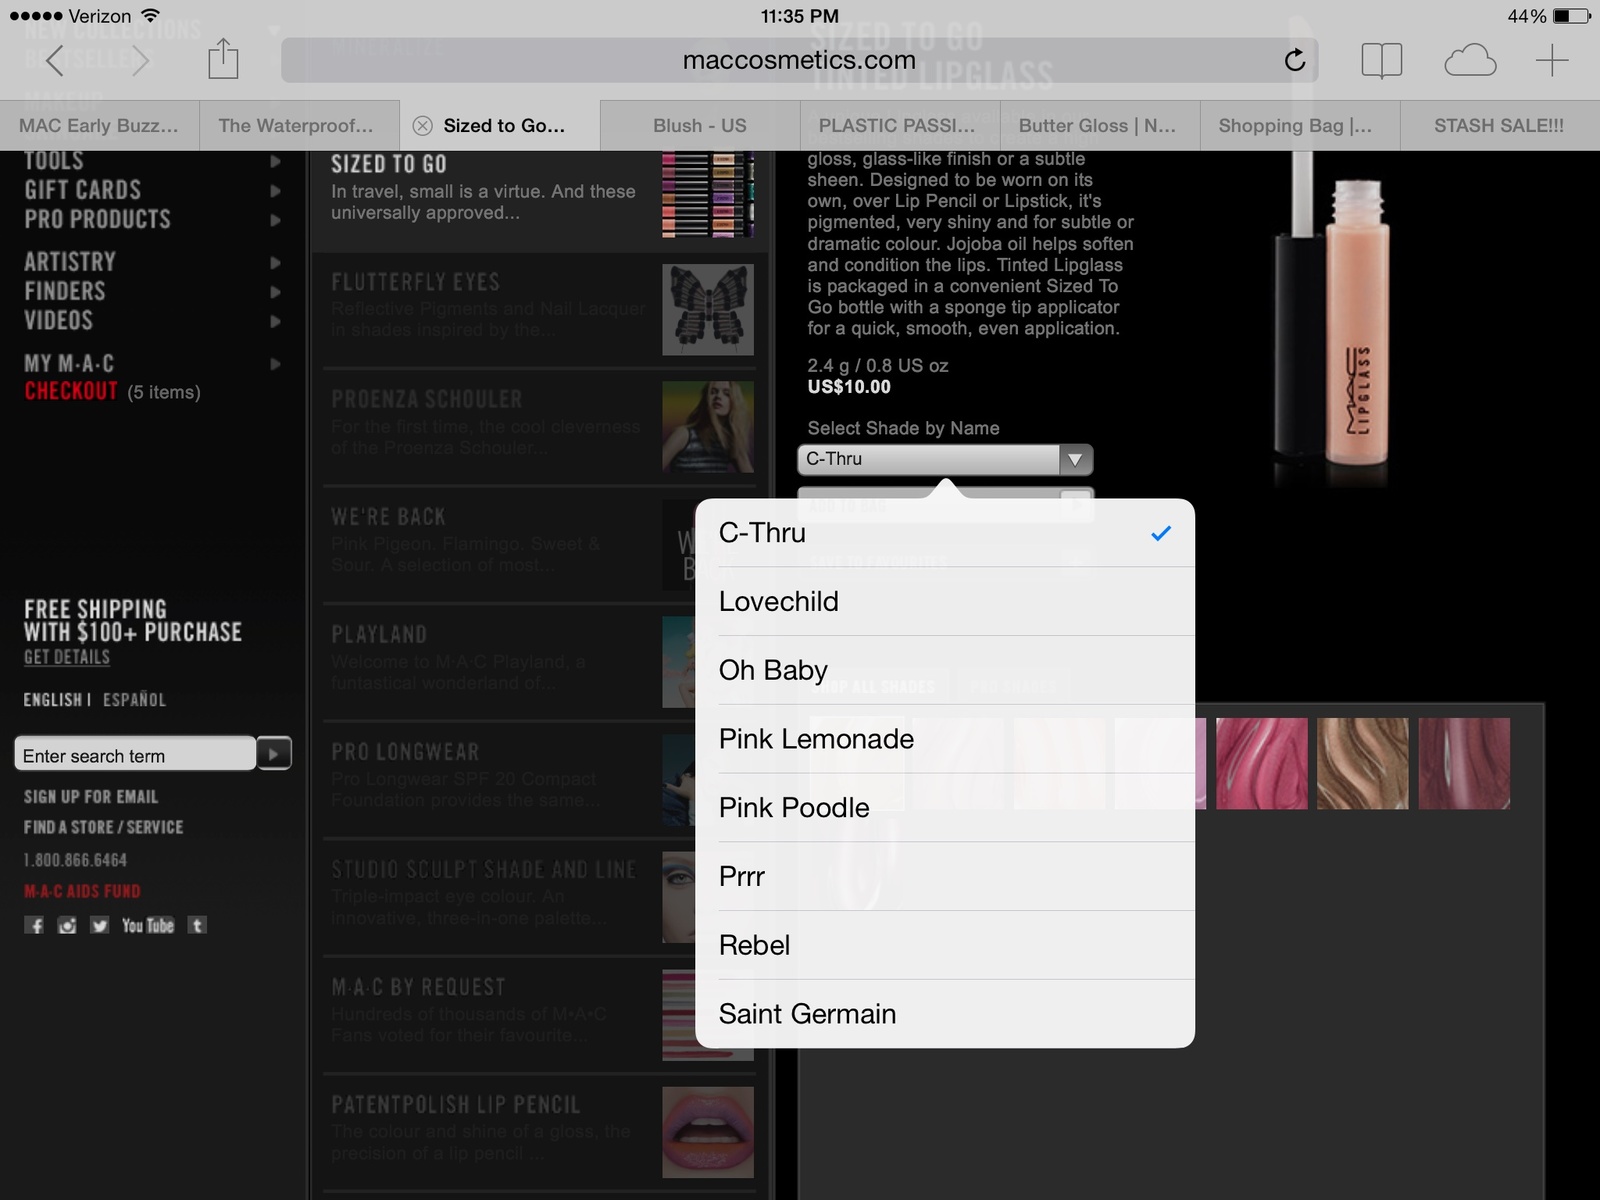Open the M·A·C Tumblr icon
Image resolution: width=1600 pixels, height=1200 pixels.
tap(197, 926)
